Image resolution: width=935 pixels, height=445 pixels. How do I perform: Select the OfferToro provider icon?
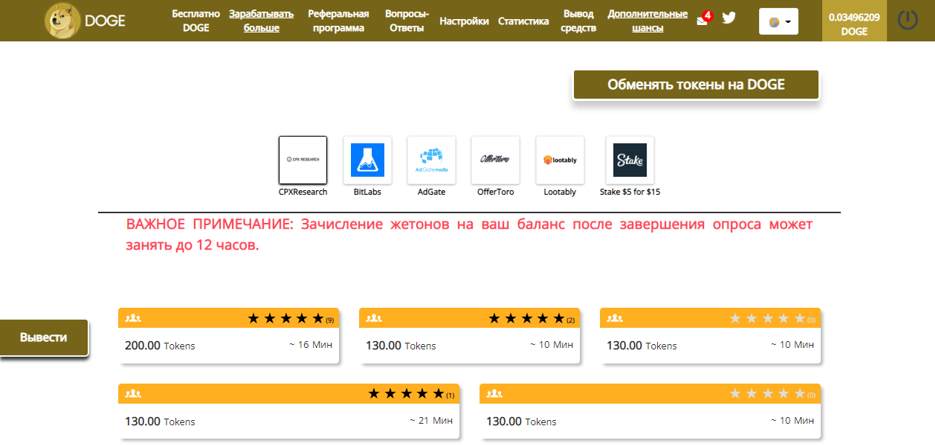(x=495, y=160)
